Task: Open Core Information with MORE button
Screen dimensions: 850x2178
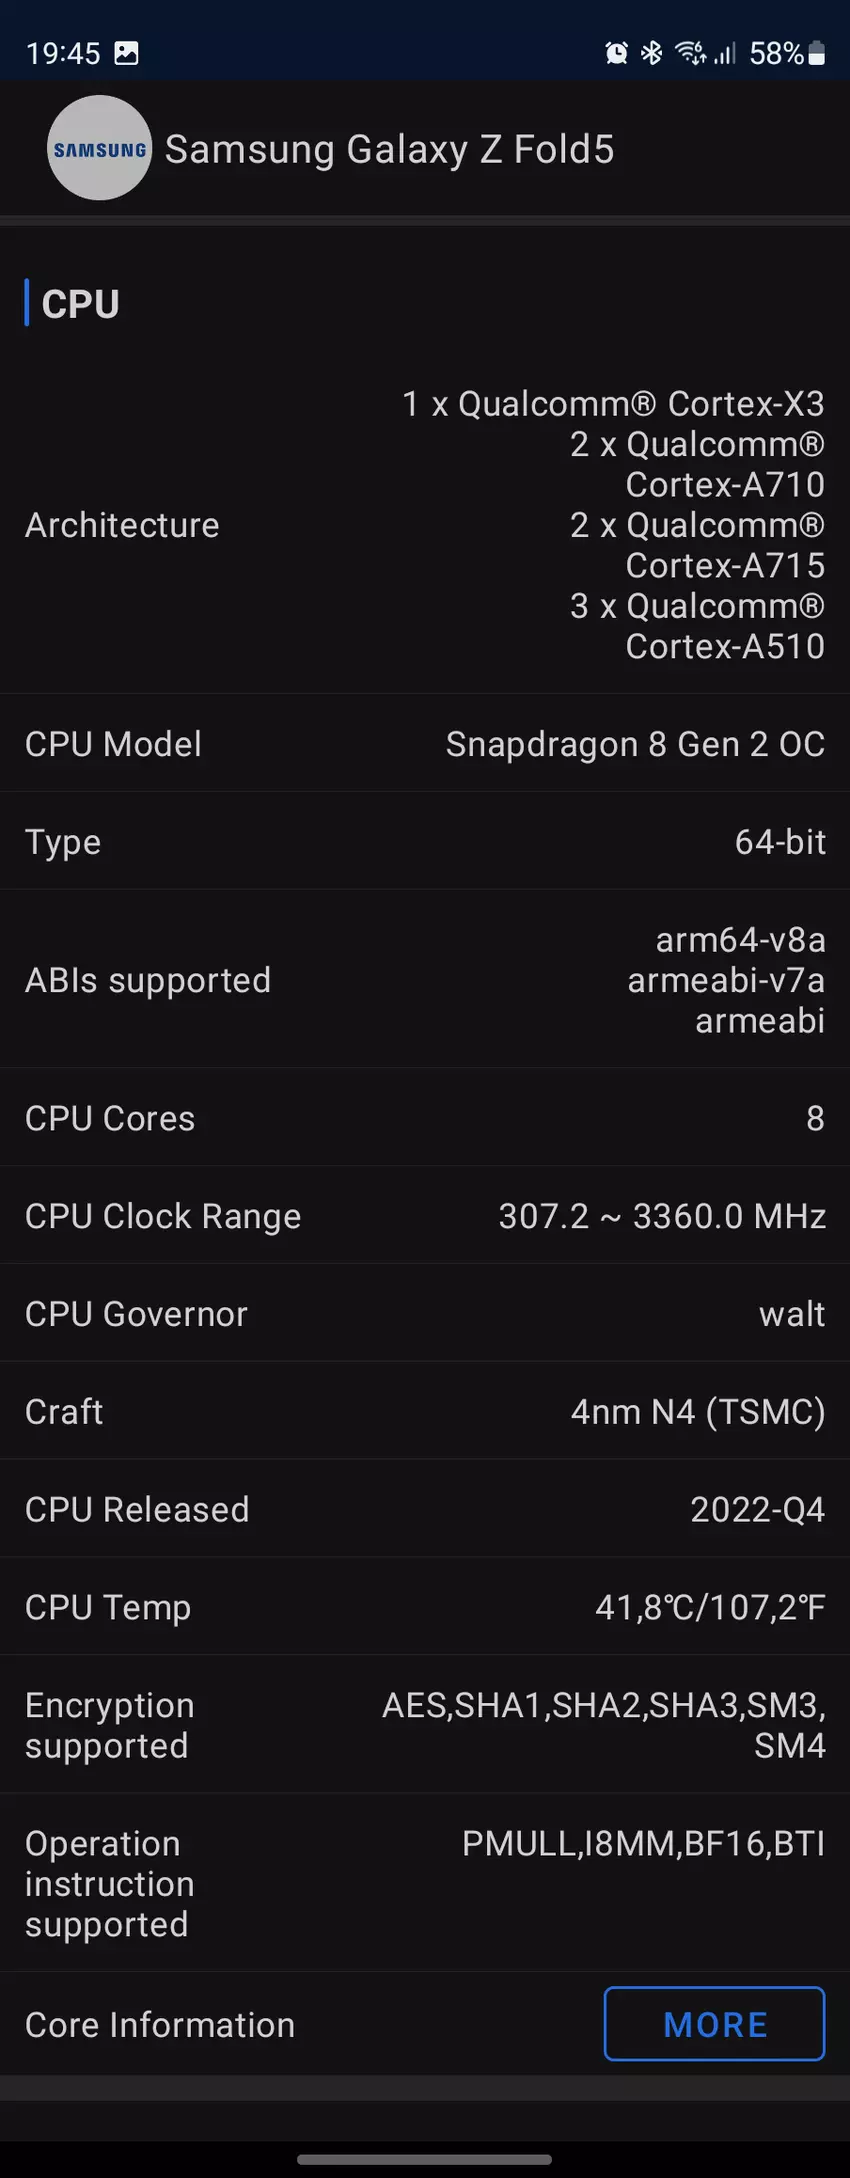Action: coord(714,2024)
